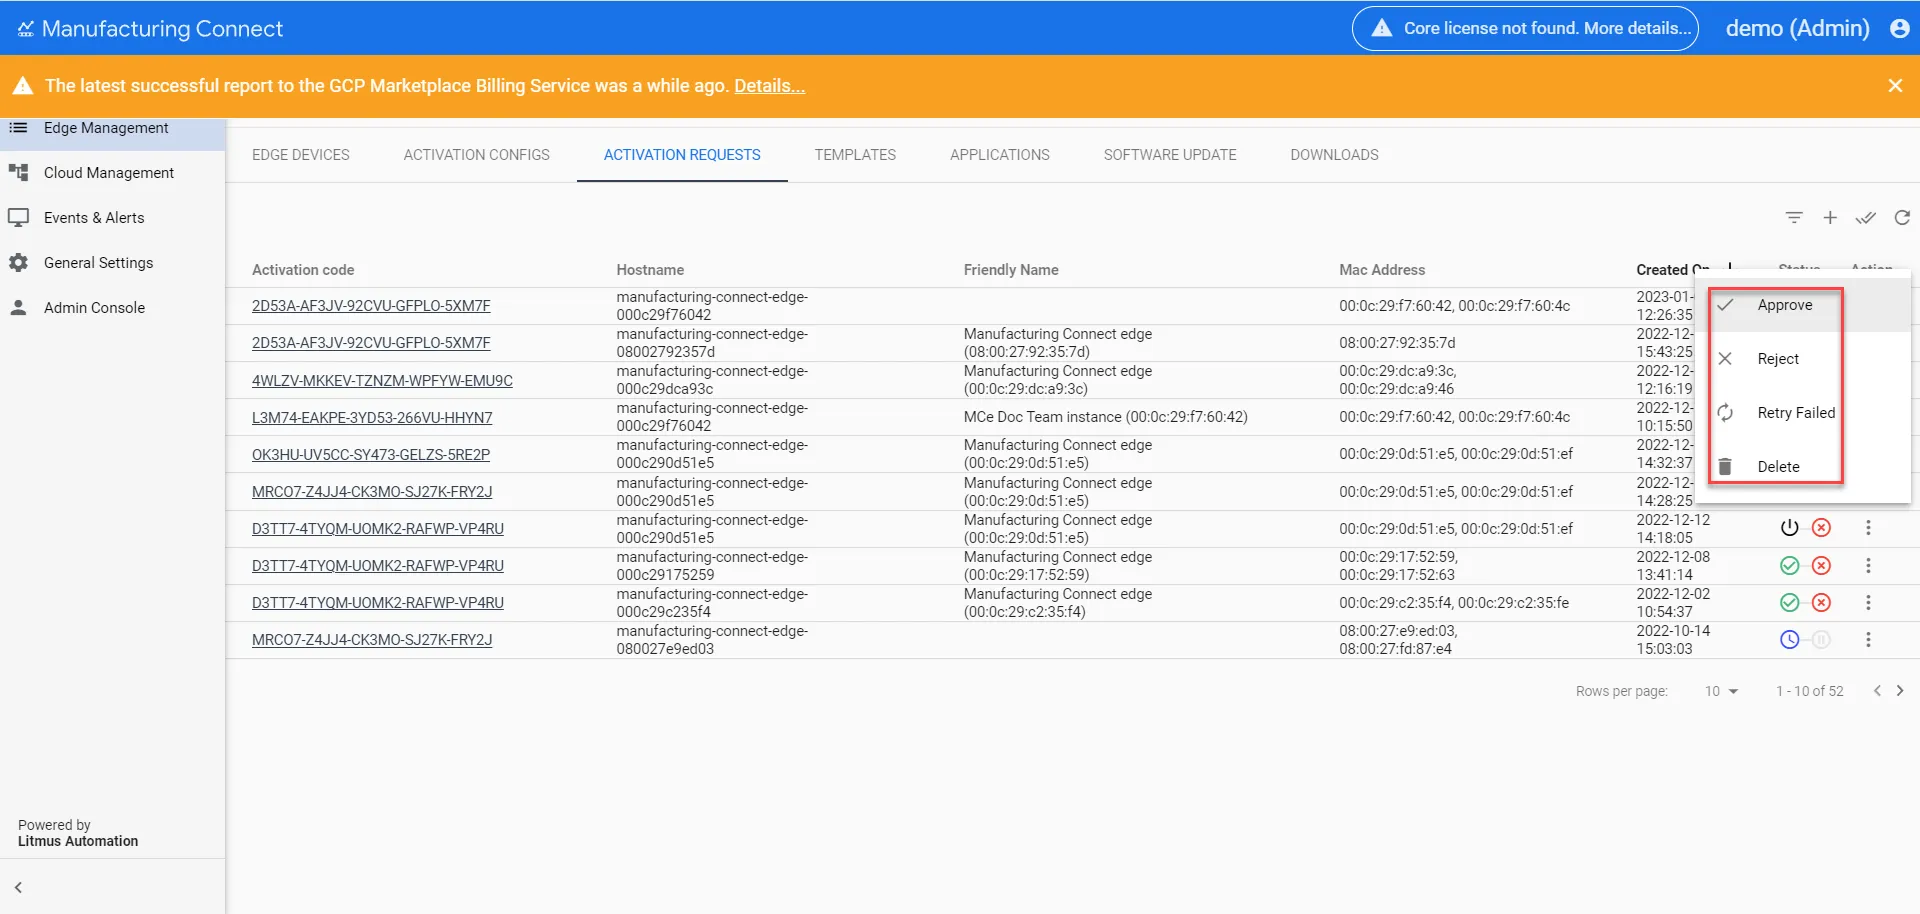Viewport: 1920px width, 914px height.
Task: Open the rows per page dropdown
Action: click(1722, 691)
